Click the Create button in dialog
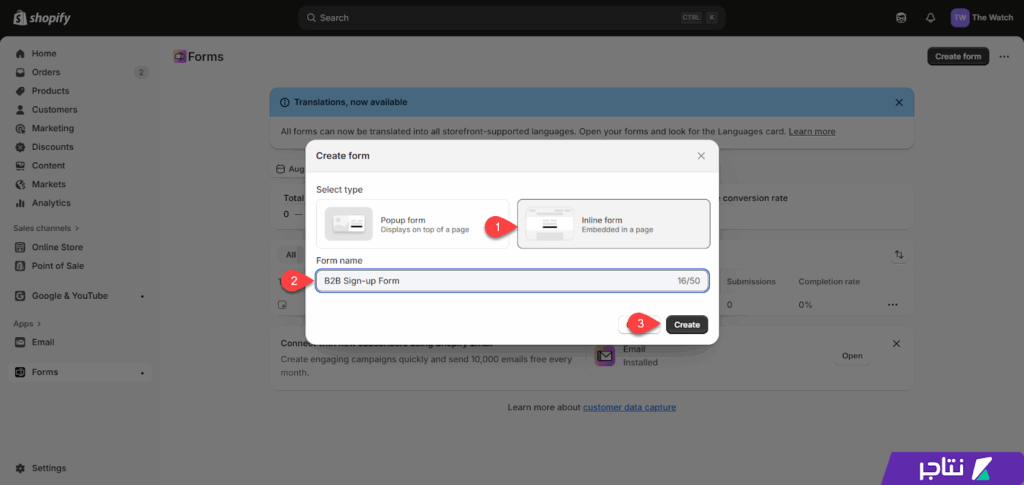The image size is (1024, 485). [686, 324]
